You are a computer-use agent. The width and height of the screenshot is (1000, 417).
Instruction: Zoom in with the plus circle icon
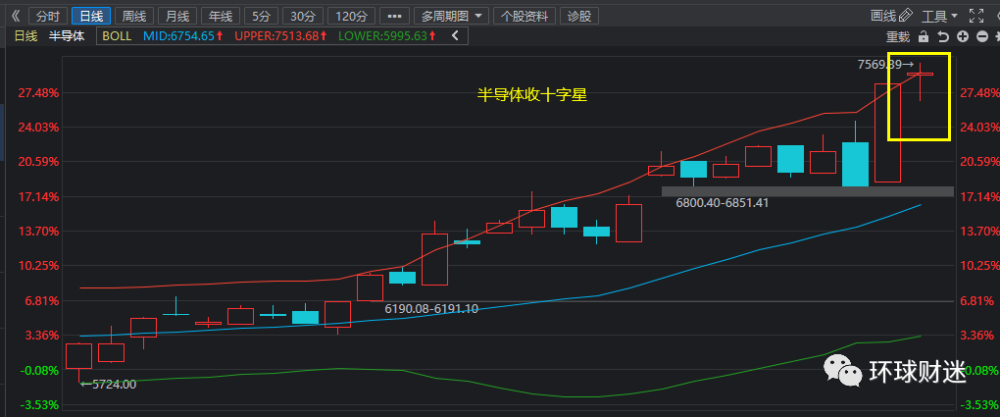pos(963,37)
